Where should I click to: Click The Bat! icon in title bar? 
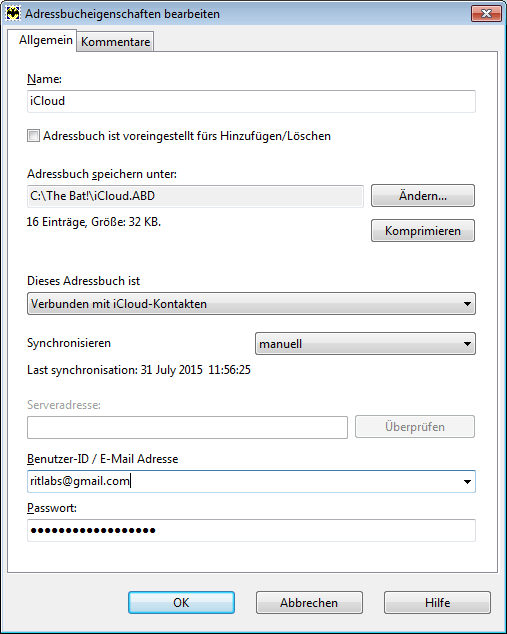[x=13, y=13]
